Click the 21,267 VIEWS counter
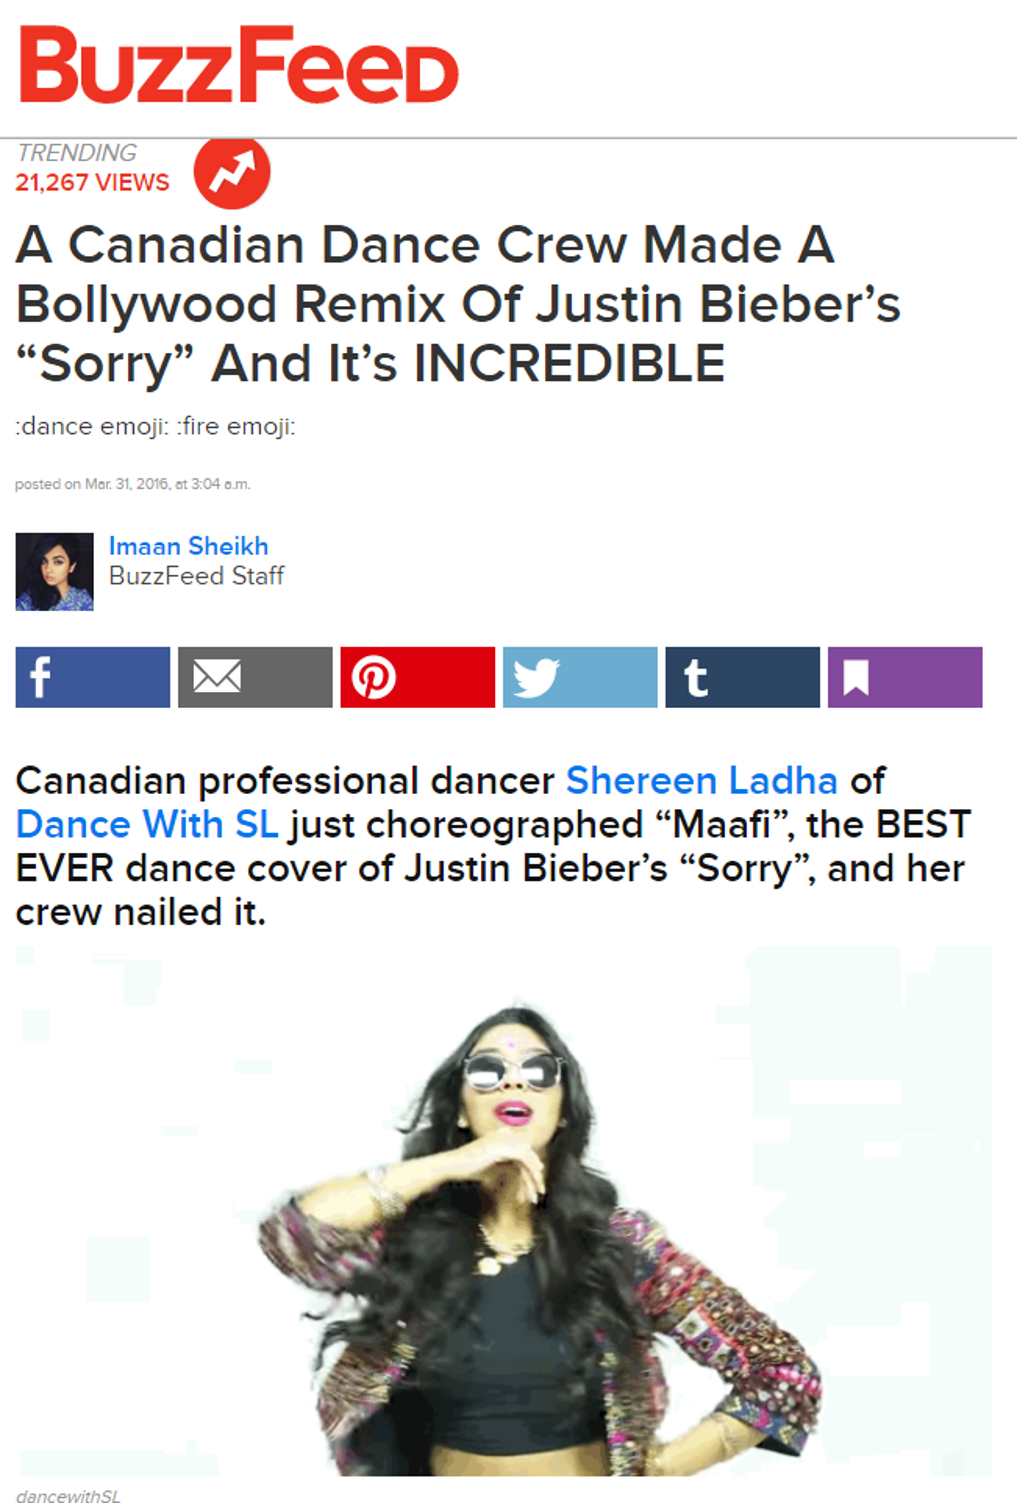This screenshot has width=1017, height=1503. (x=92, y=183)
